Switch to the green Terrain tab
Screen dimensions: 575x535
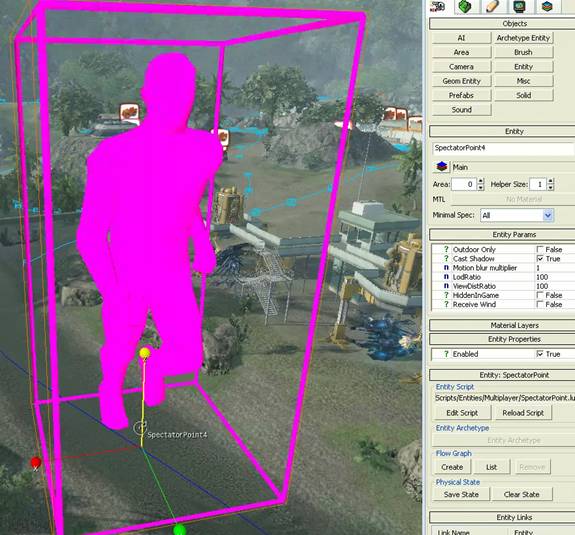465,6
